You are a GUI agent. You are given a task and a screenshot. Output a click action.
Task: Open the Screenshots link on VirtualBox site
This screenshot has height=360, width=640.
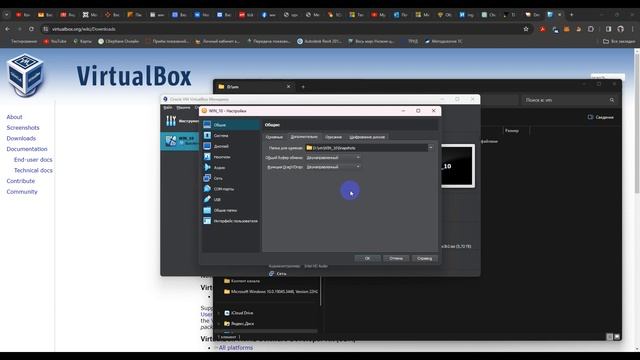click(x=23, y=127)
